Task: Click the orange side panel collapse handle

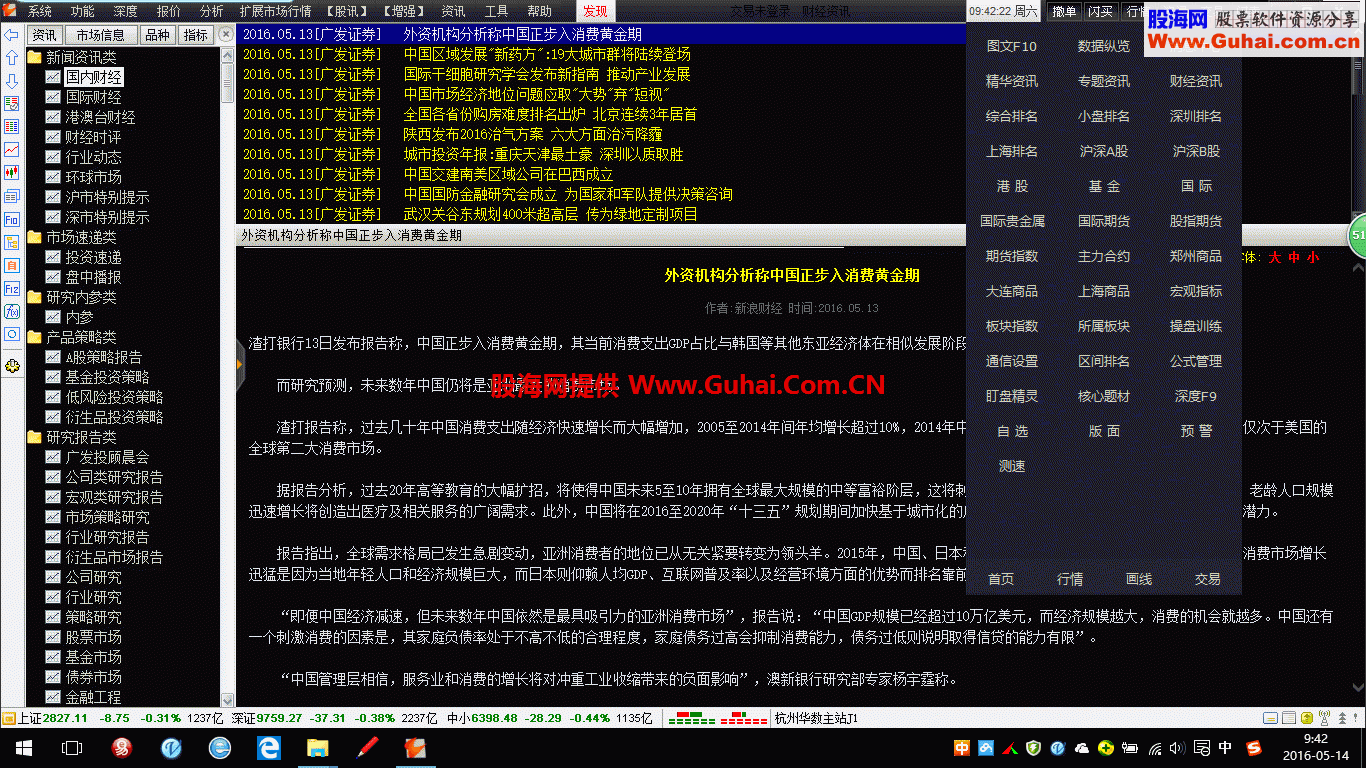Action: [x=240, y=364]
